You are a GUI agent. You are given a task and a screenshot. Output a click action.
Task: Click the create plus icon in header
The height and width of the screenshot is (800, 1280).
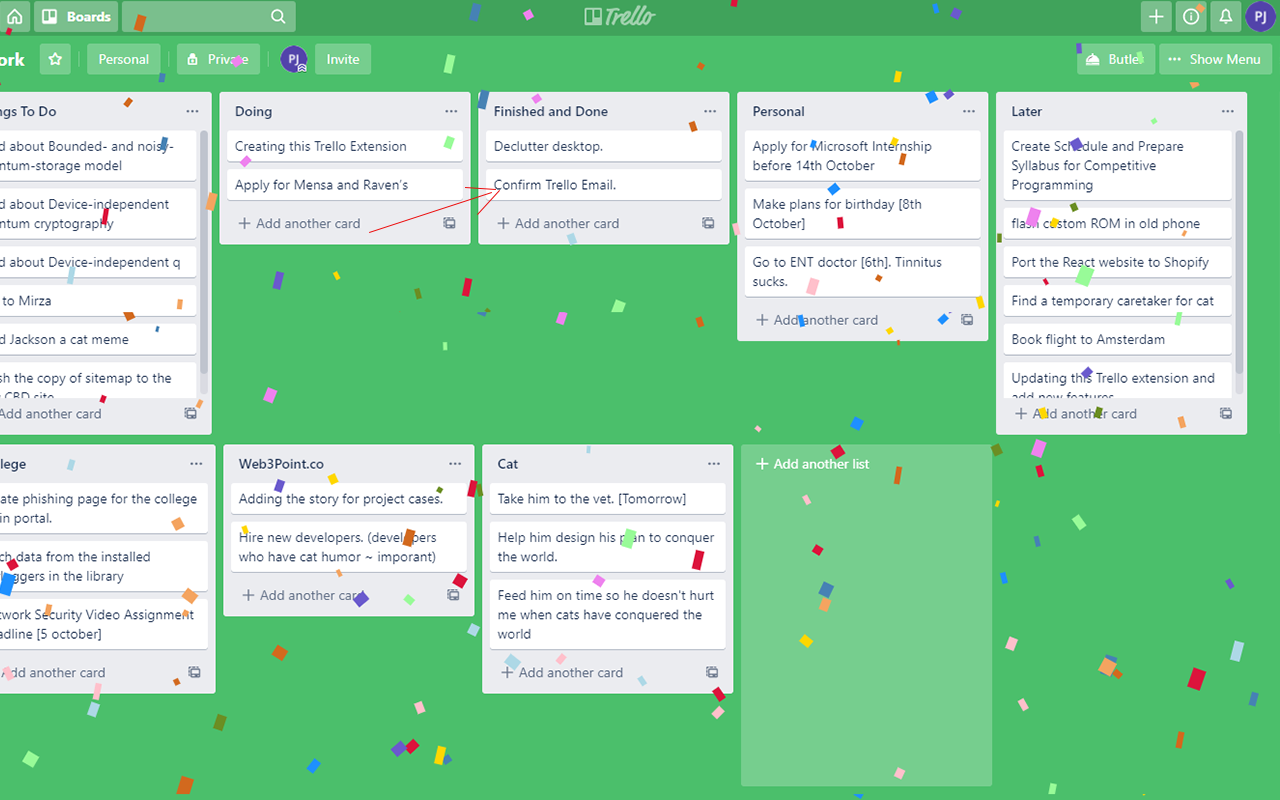pos(1156,16)
